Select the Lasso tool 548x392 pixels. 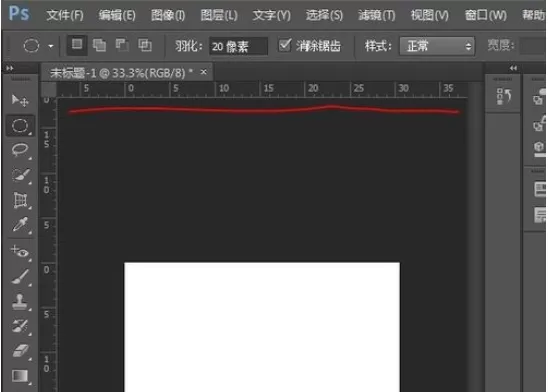pyautogui.click(x=20, y=150)
